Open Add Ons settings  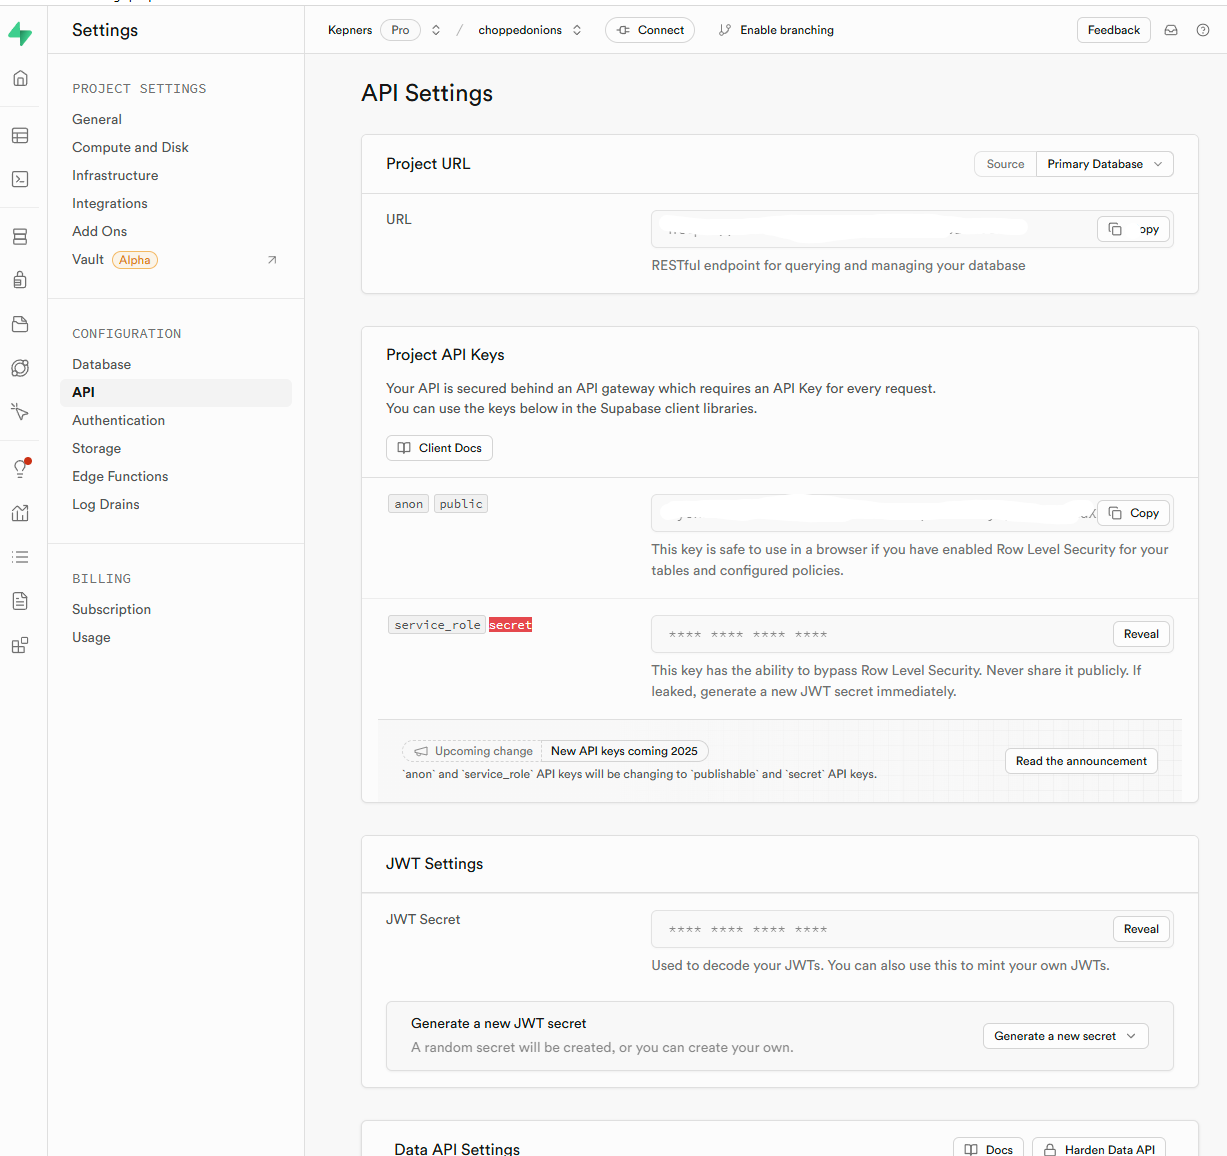pos(100,231)
